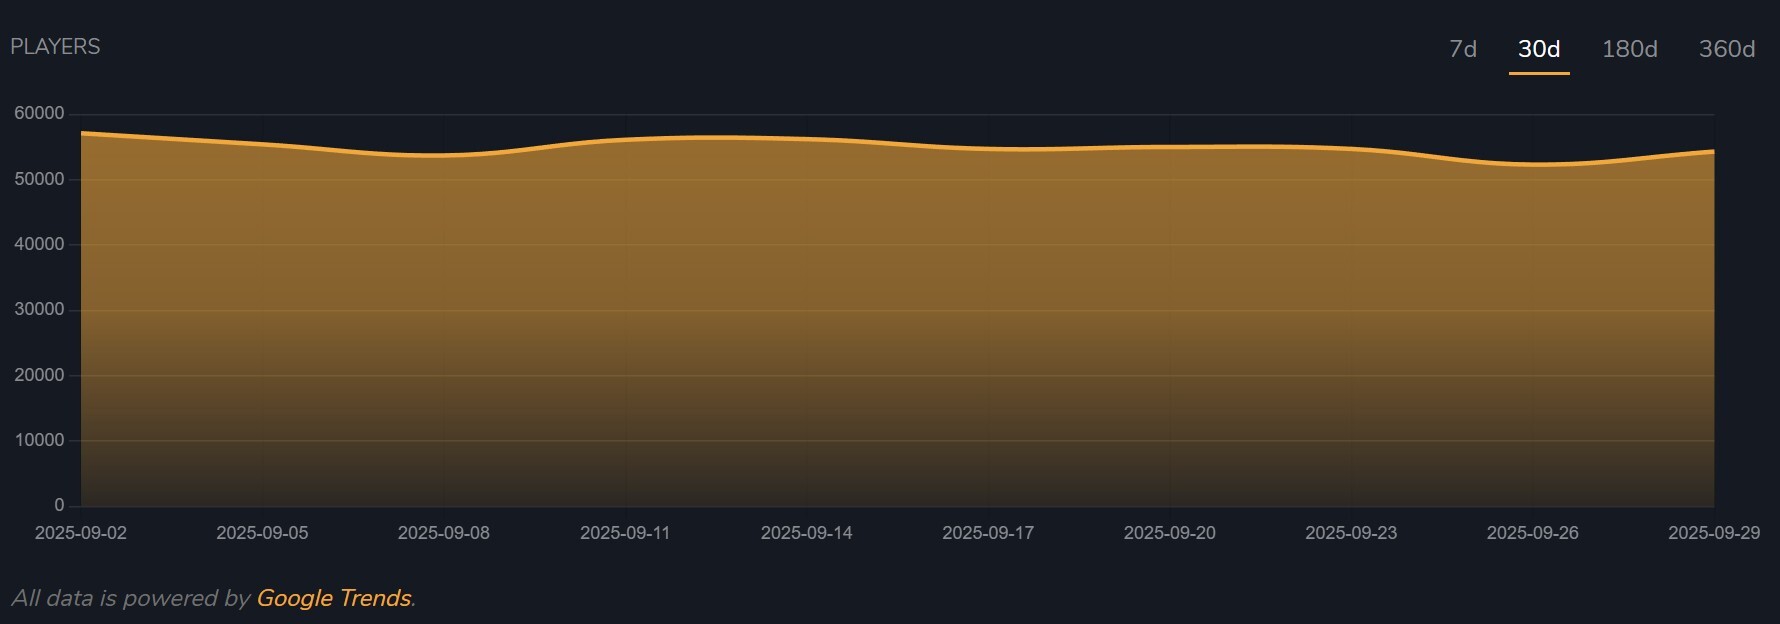Image resolution: width=1780 pixels, height=624 pixels.
Task: Click the PLAYERS chart heading
Action: click(55, 47)
